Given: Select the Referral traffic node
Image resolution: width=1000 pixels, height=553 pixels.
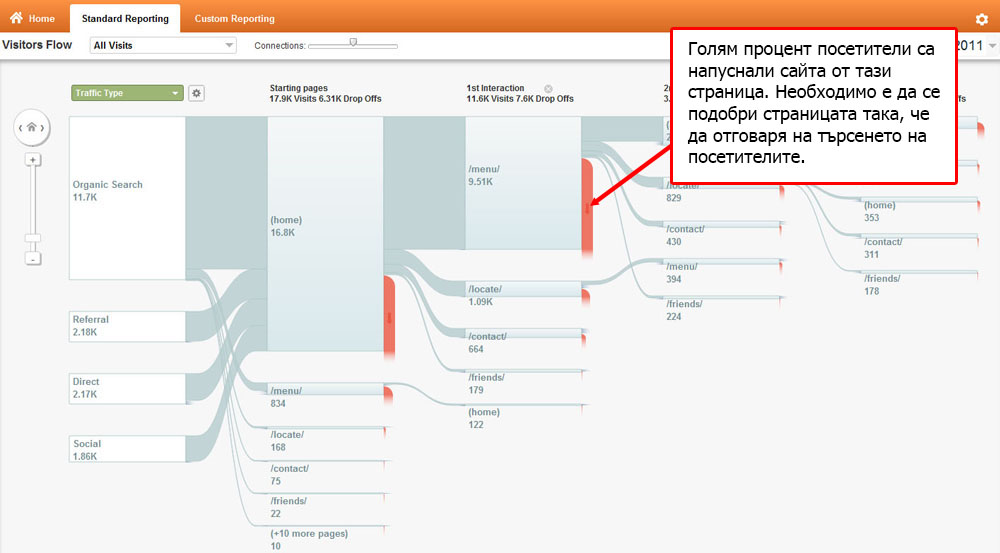Looking at the screenshot, I should point(127,326).
